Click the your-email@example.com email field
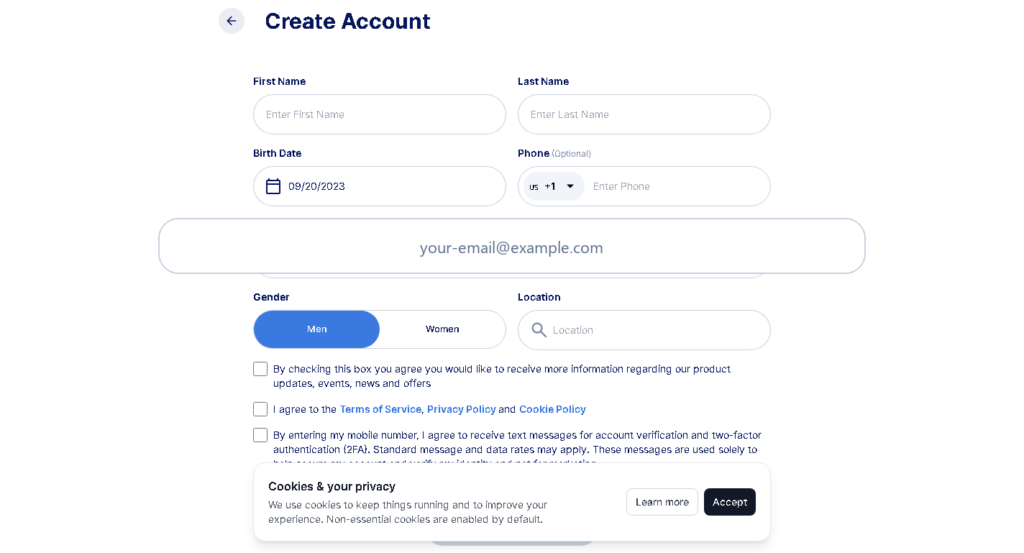Viewport: 1024px width, 553px height. coord(512,246)
